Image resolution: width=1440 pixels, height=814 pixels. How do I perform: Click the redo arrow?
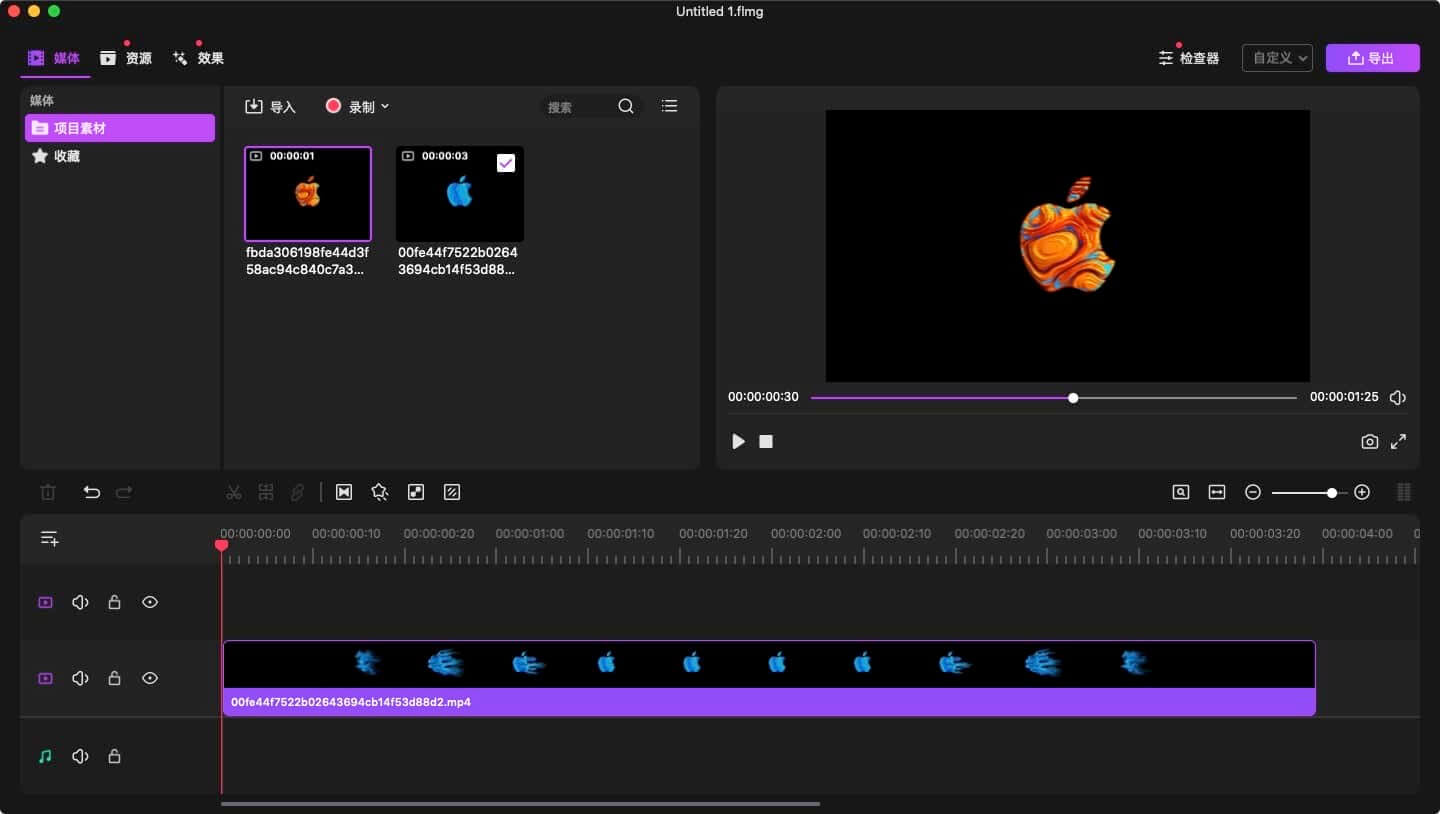124,492
